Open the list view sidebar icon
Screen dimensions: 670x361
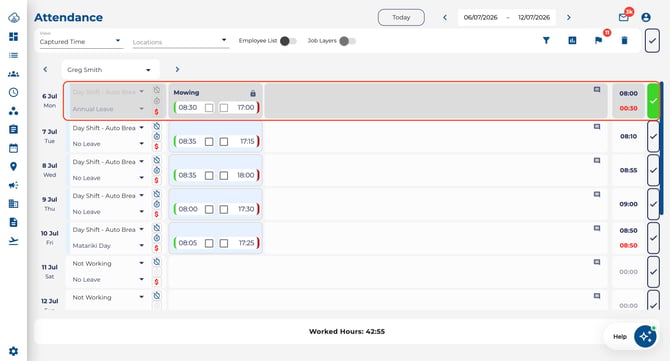(x=13, y=55)
